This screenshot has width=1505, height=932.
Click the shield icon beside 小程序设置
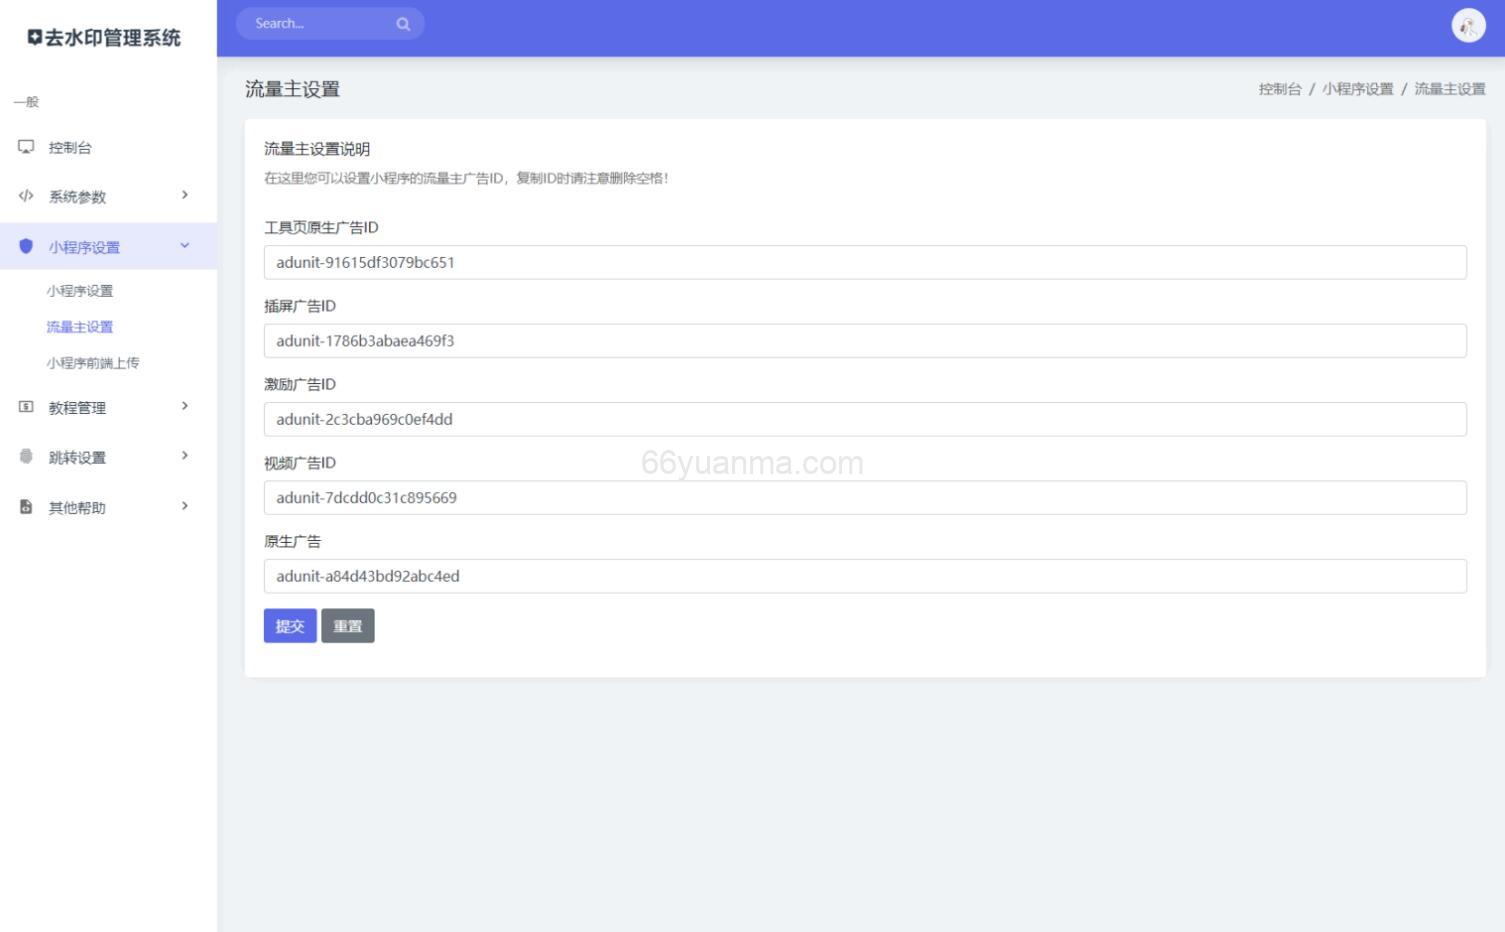point(26,246)
